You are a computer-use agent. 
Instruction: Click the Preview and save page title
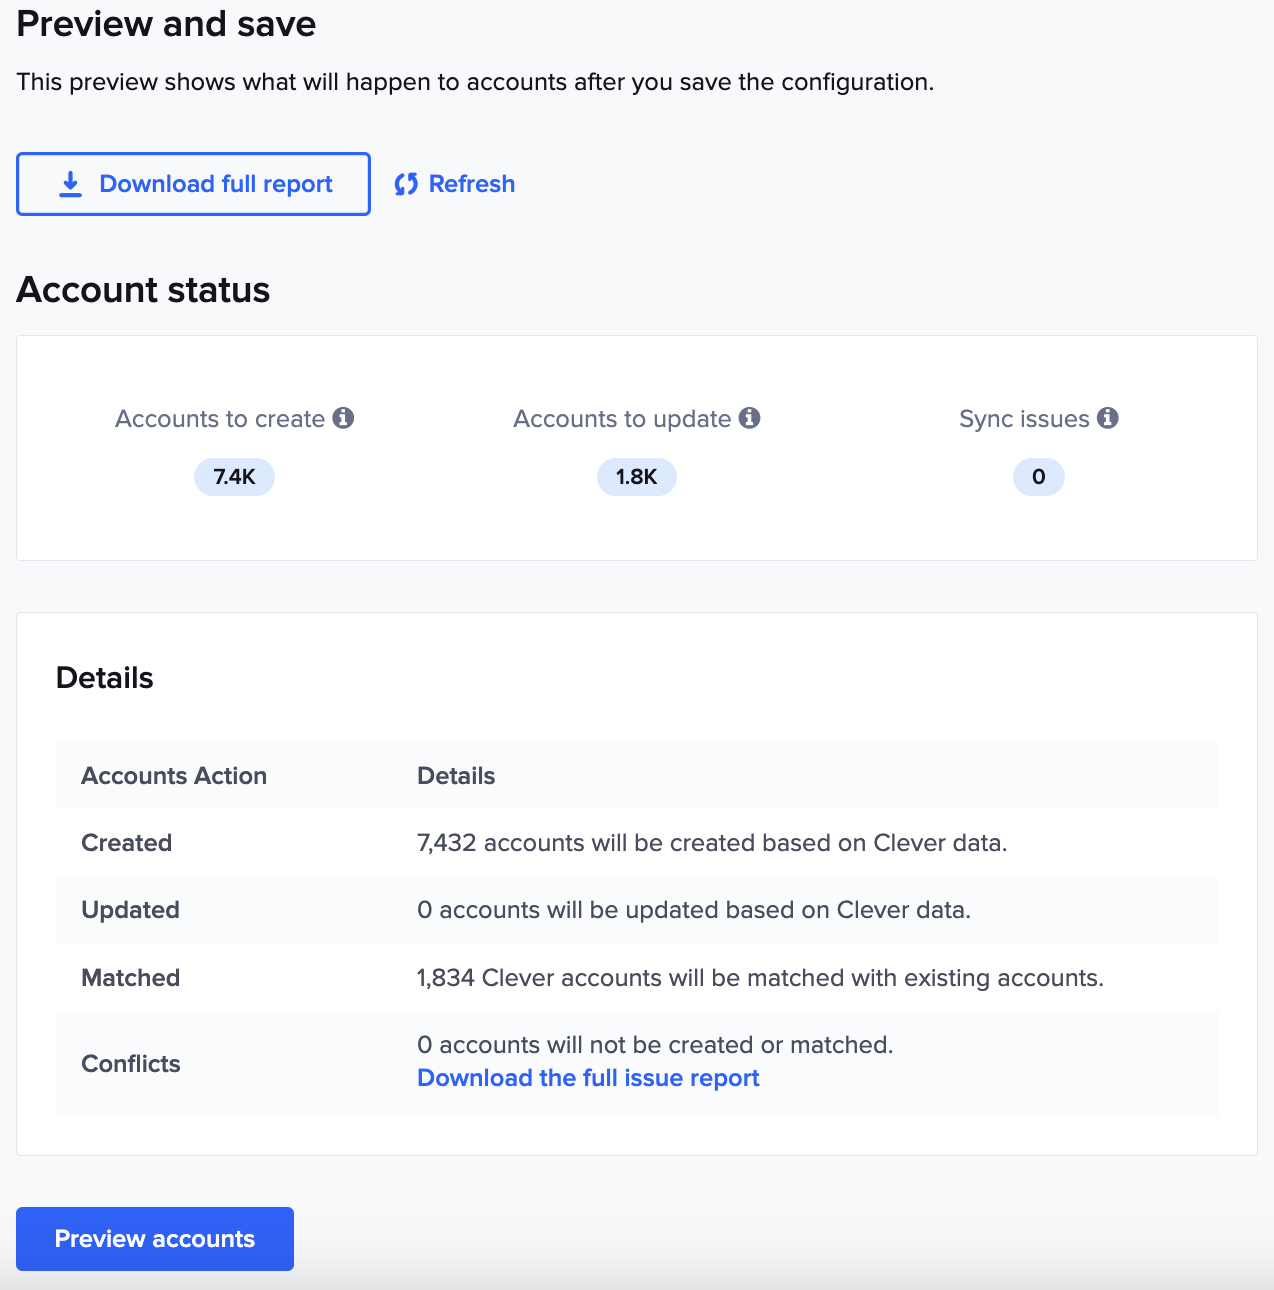click(x=166, y=23)
